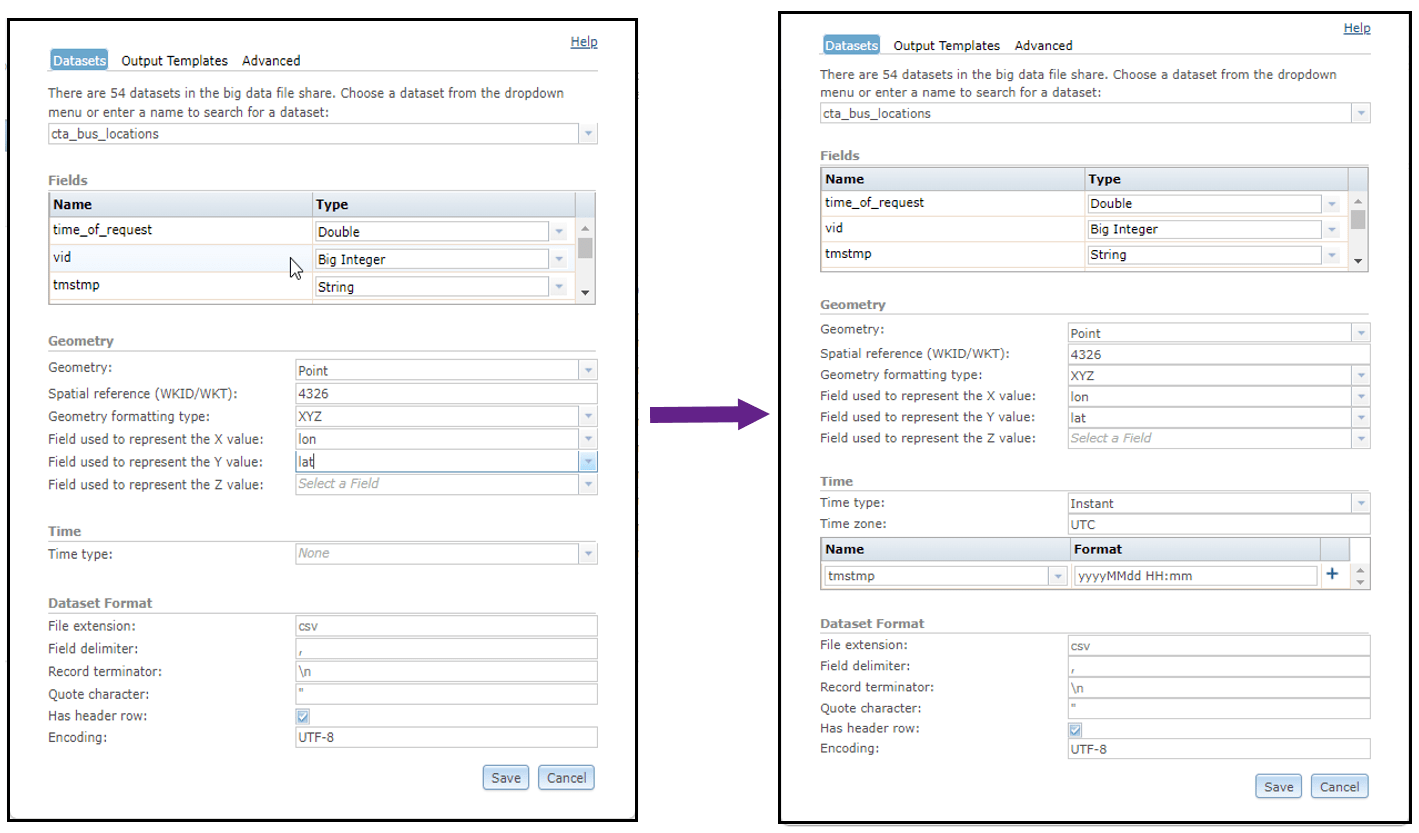
Task: Open X value lon dropdown in right dialog
Action: click(1360, 396)
